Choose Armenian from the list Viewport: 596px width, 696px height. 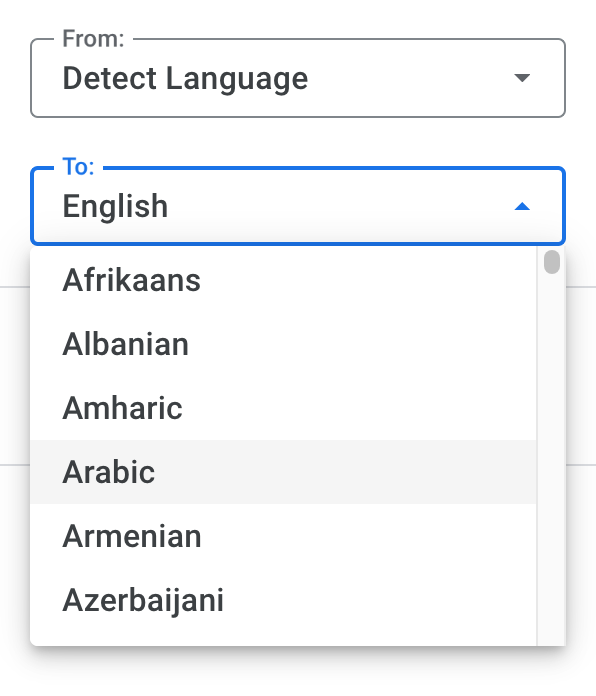(283, 536)
